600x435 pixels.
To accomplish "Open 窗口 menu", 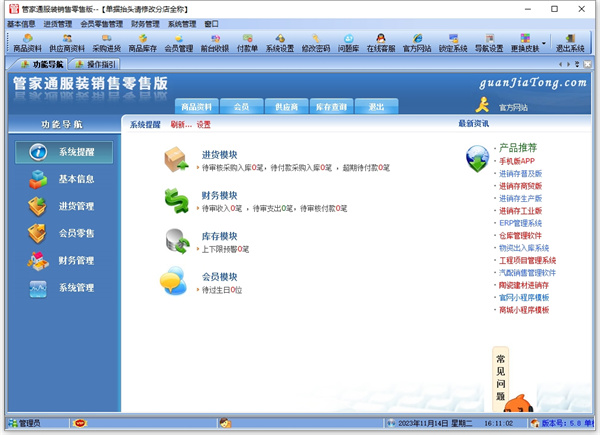I will (211, 24).
